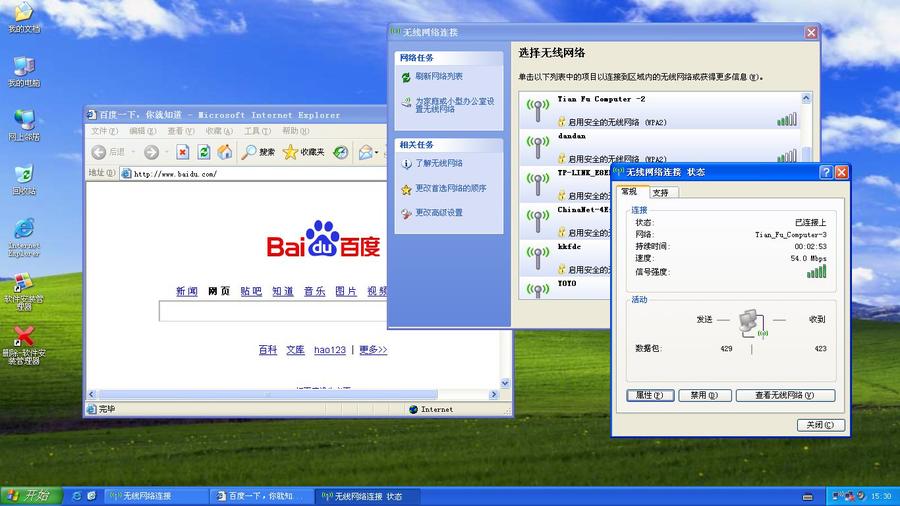Click the Mail envelope icon in IE toolbar
900x506 pixels.
(x=366, y=152)
